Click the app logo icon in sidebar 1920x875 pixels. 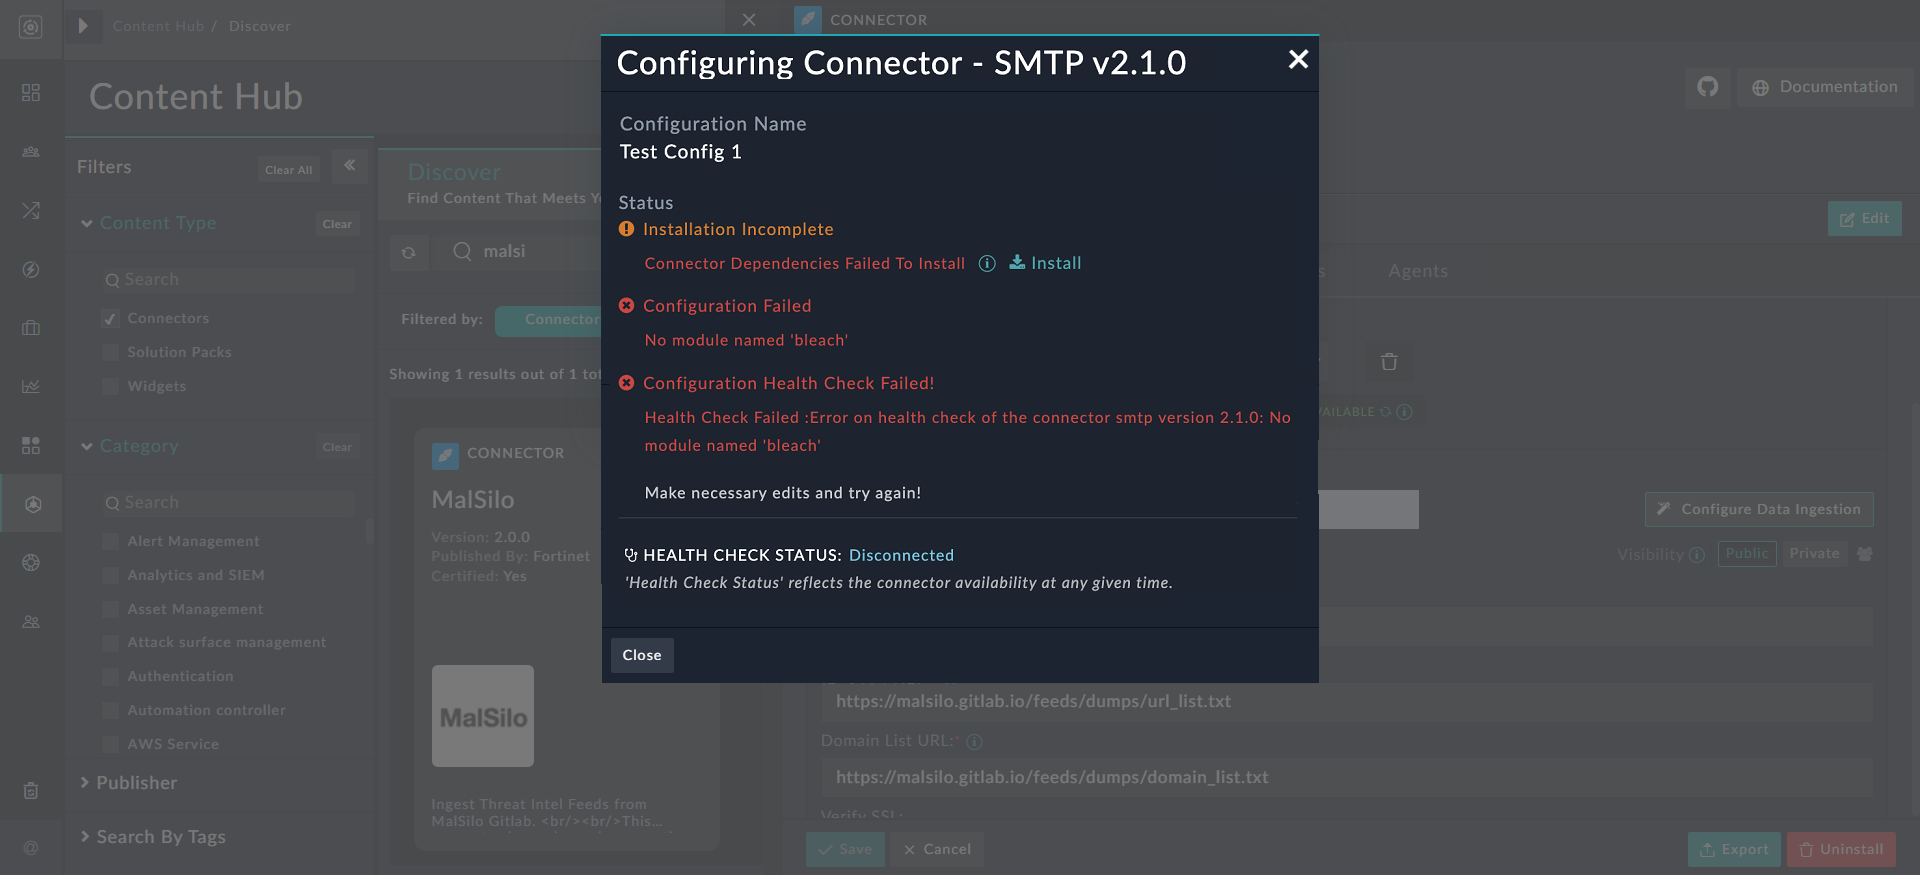31,27
